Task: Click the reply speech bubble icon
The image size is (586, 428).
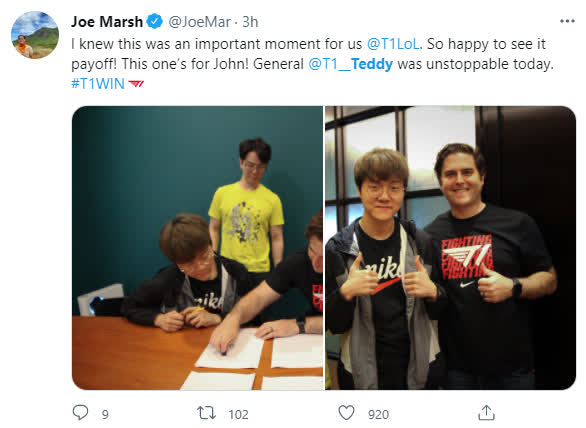Action: [80, 413]
